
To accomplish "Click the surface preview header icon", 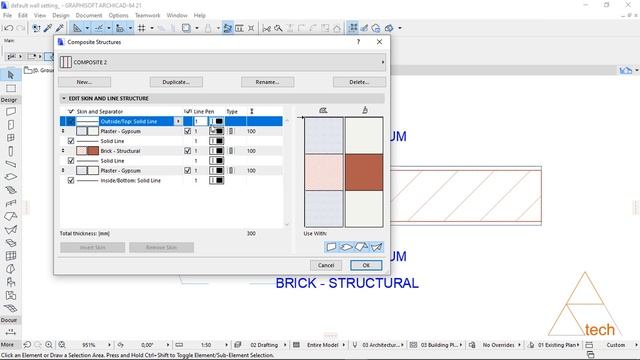I will tap(365, 110).
